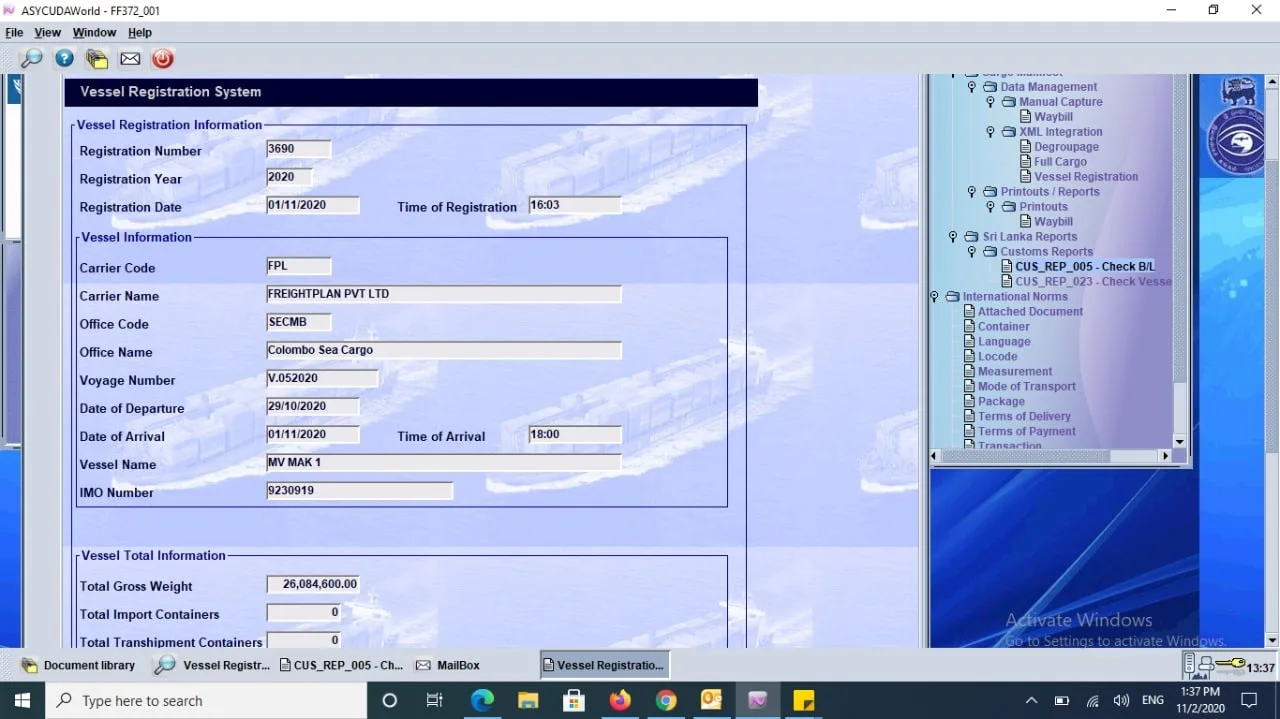Click tree panel horizontal scroll left arrow
Viewport: 1280px width, 719px height.
click(936, 456)
